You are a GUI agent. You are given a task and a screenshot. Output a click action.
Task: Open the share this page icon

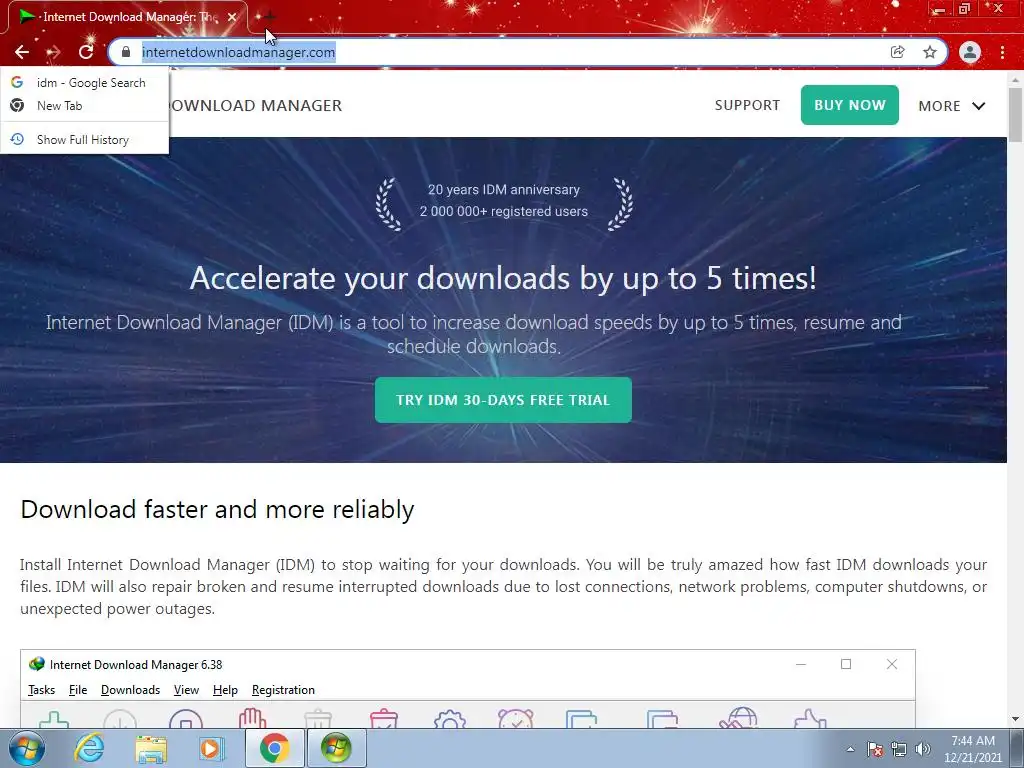tap(897, 52)
